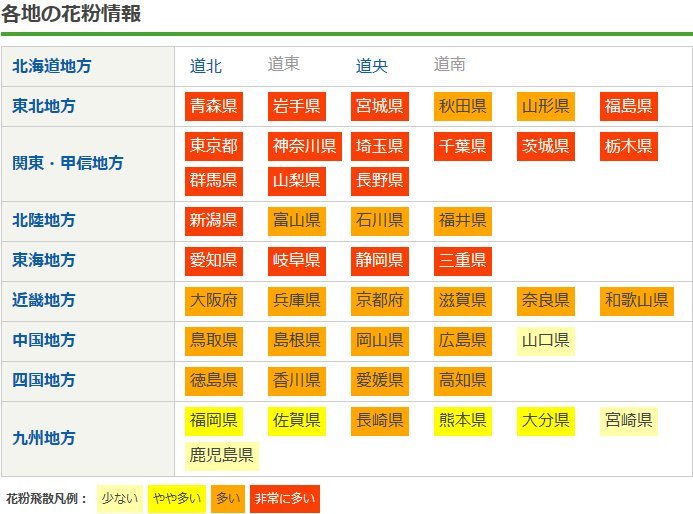Image resolution: width=693 pixels, height=514 pixels.
Task: Select 山口県 in the Chugoku row
Action: click(x=545, y=340)
